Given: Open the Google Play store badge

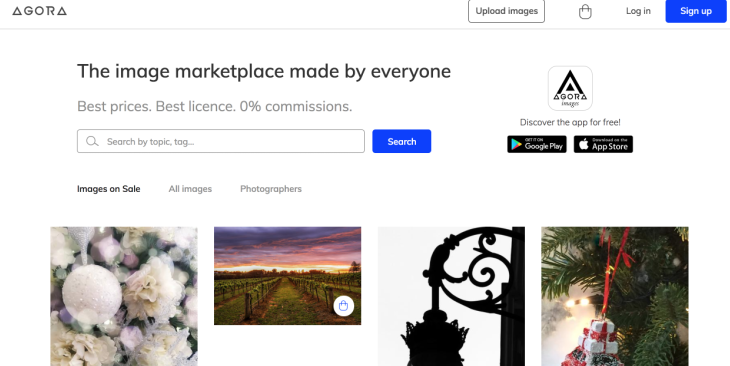Looking at the screenshot, I should tap(537, 144).
